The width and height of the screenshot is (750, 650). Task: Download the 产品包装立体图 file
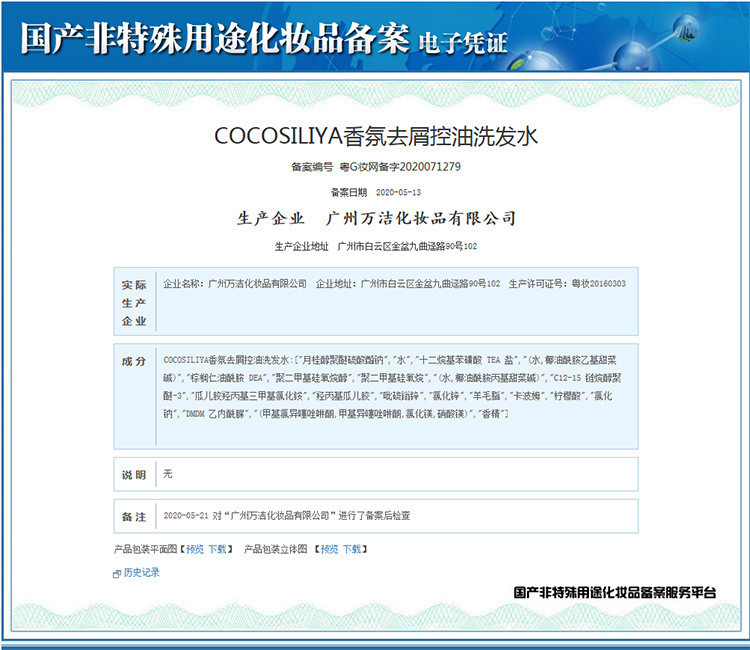click(352, 549)
